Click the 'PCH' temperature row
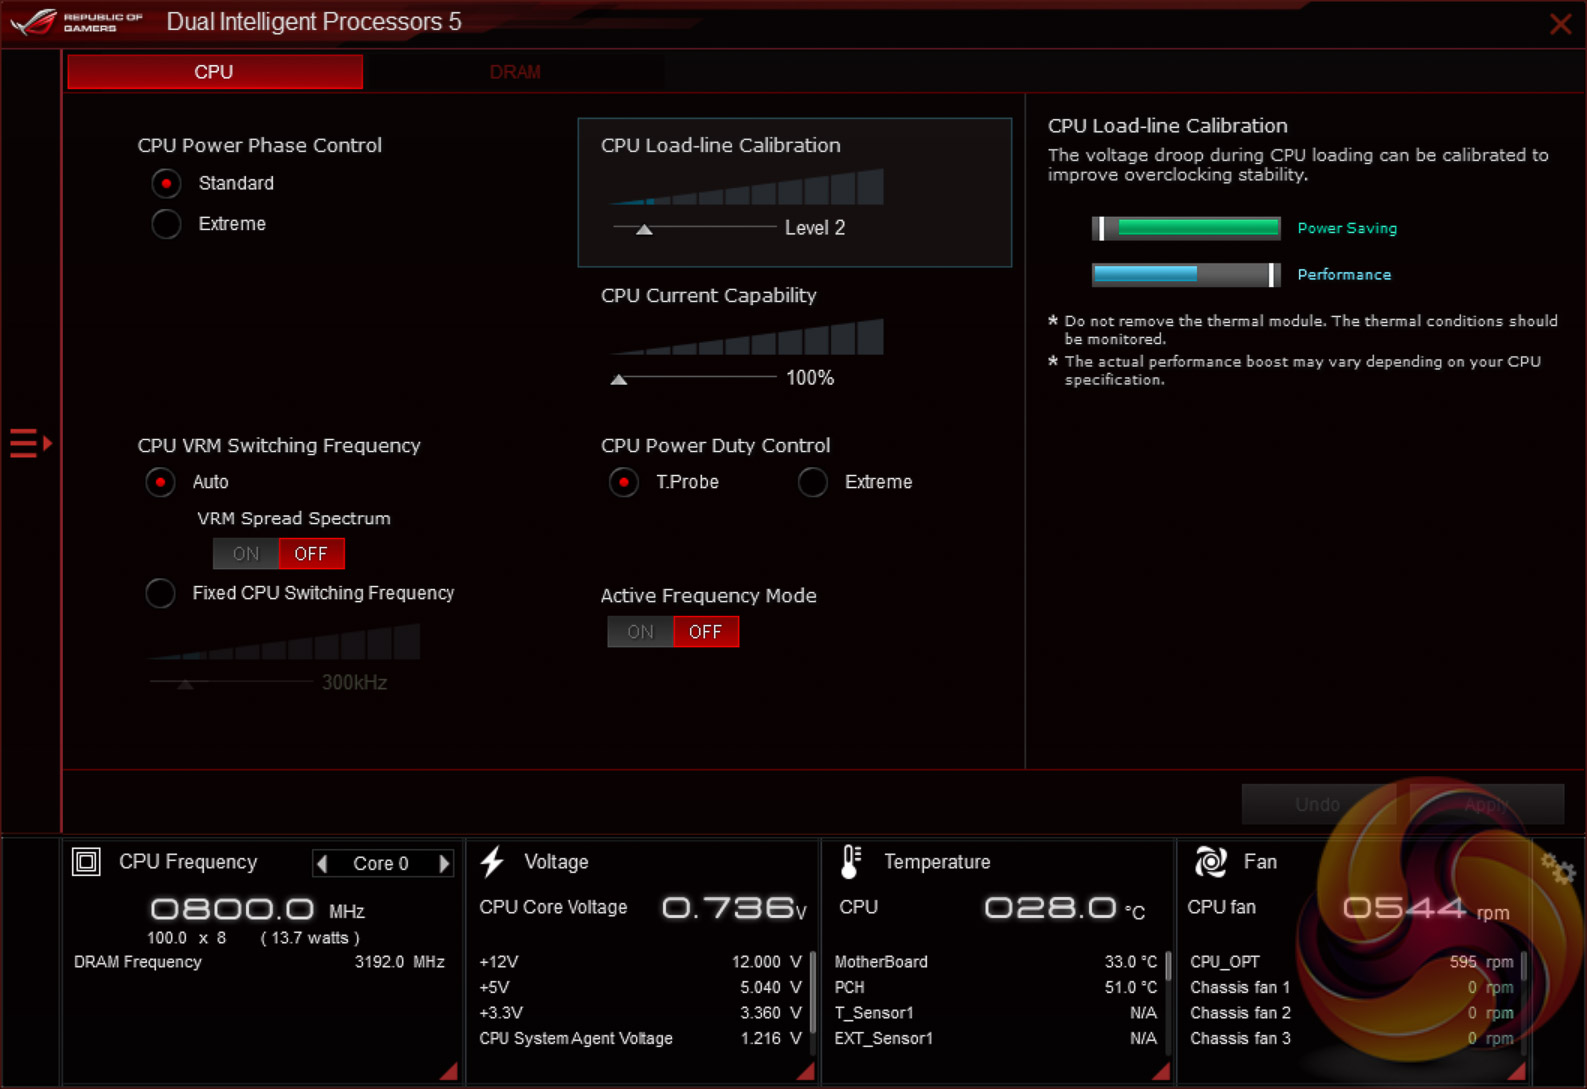This screenshot has width=1587, height=1089. (x=996, y=987)
